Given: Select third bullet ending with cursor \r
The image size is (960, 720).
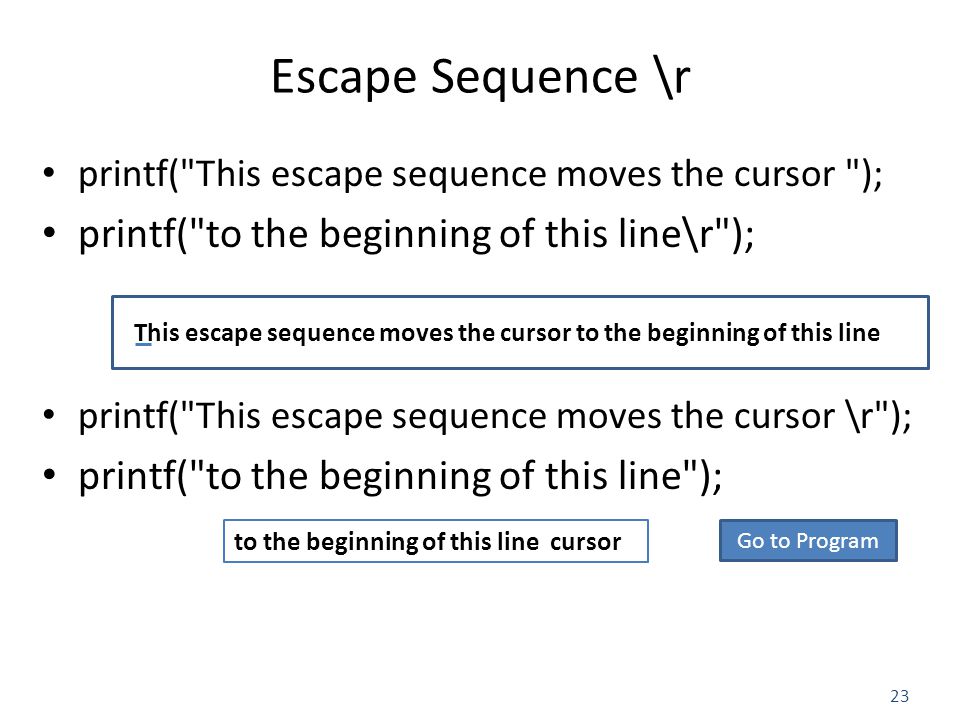Looking at the screenshot, I should click(495, 416).
